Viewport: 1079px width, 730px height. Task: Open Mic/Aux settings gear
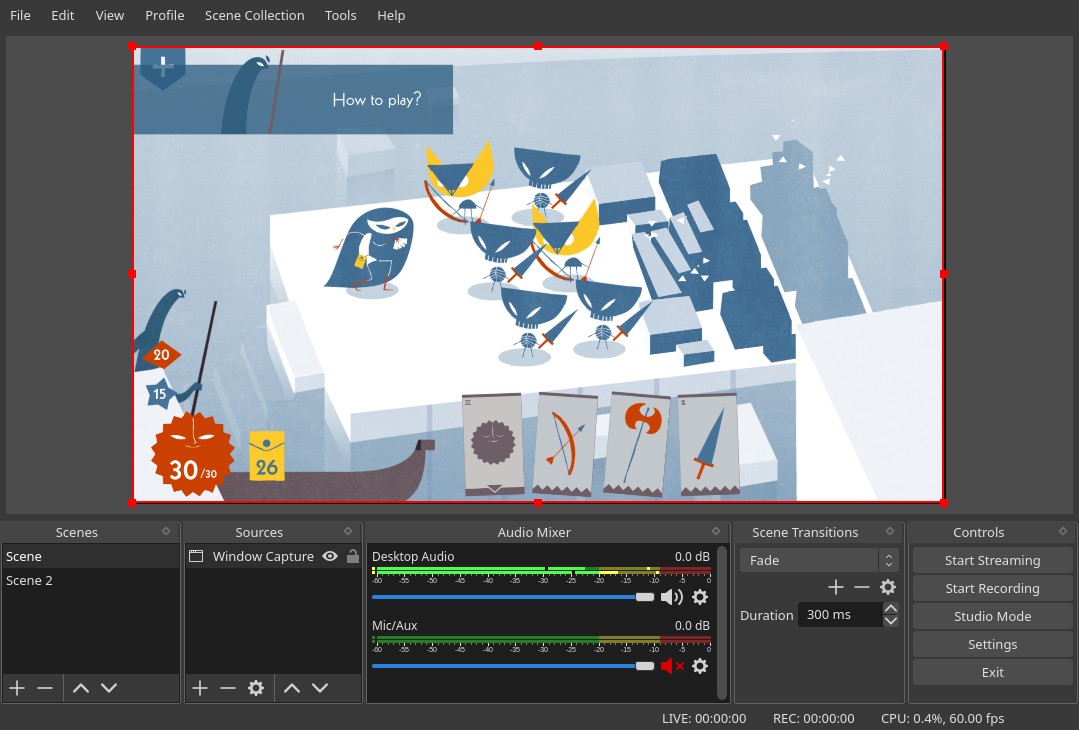point(700,665)
